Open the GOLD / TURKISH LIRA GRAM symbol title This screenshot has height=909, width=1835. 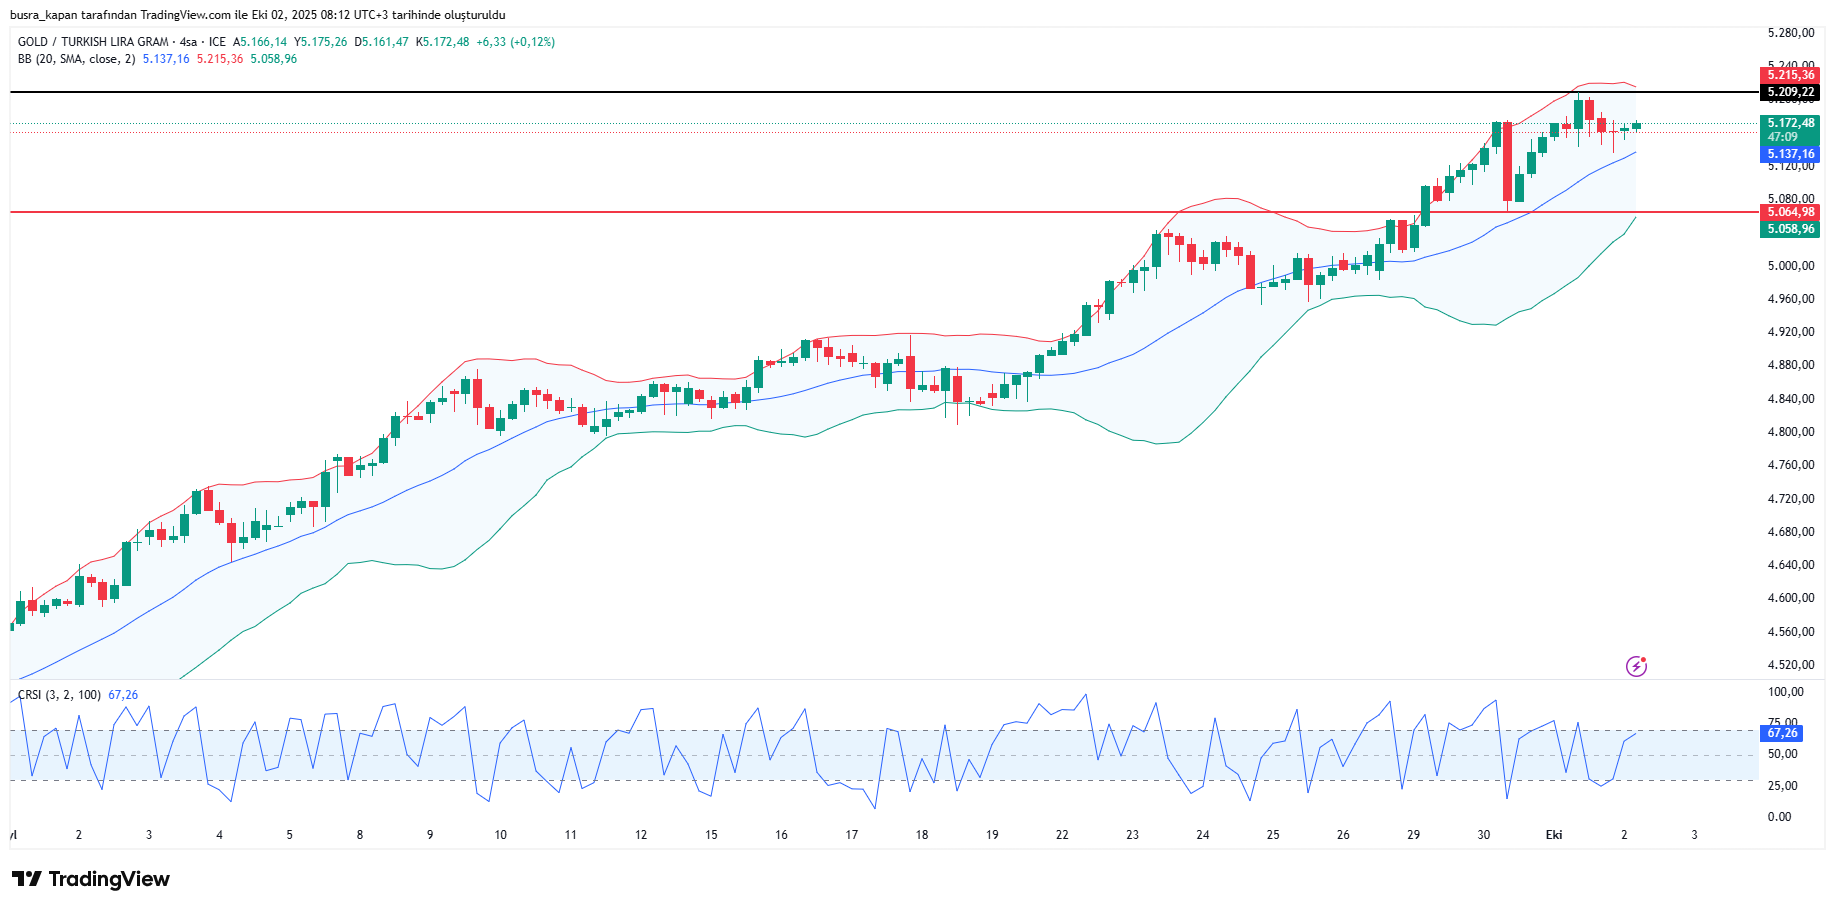(x=93, y=42)
